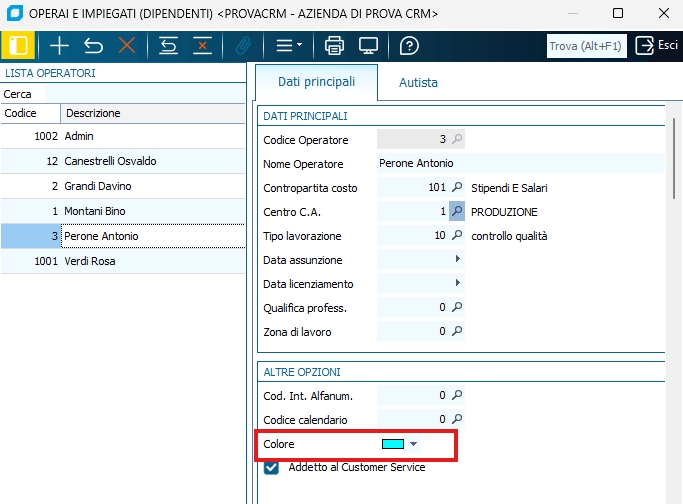Click the undo arrow icon in toolbar
This screenshot has height=504, width=683.
[93, 45]
